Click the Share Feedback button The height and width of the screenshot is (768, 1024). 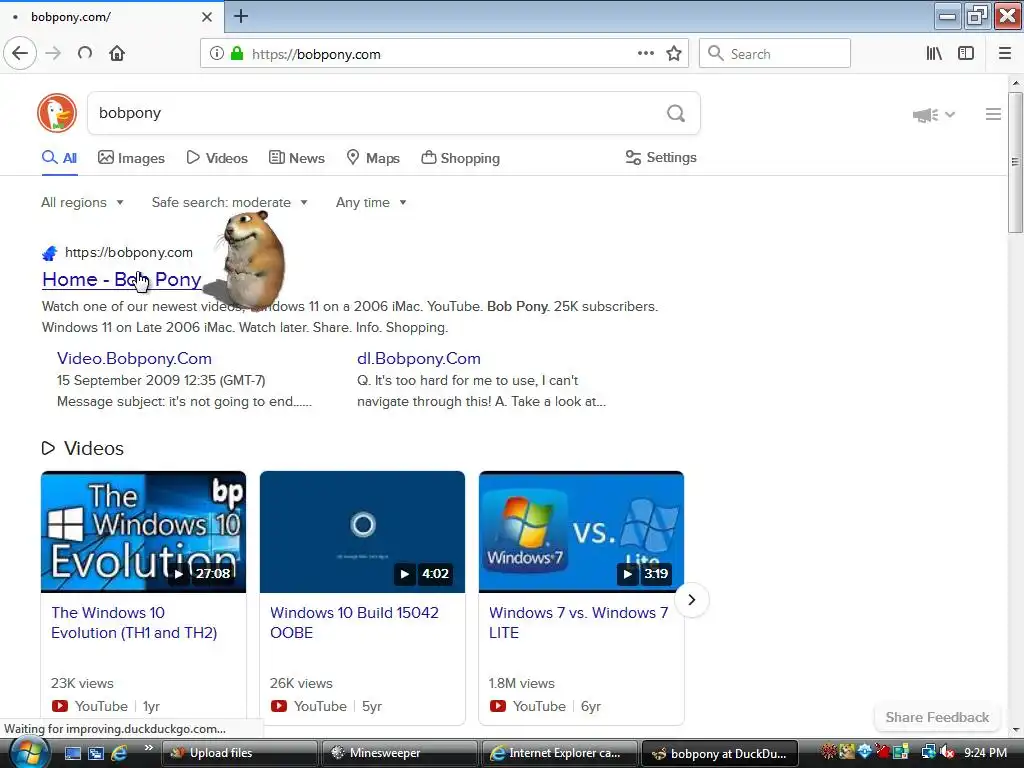coord(937,717)
